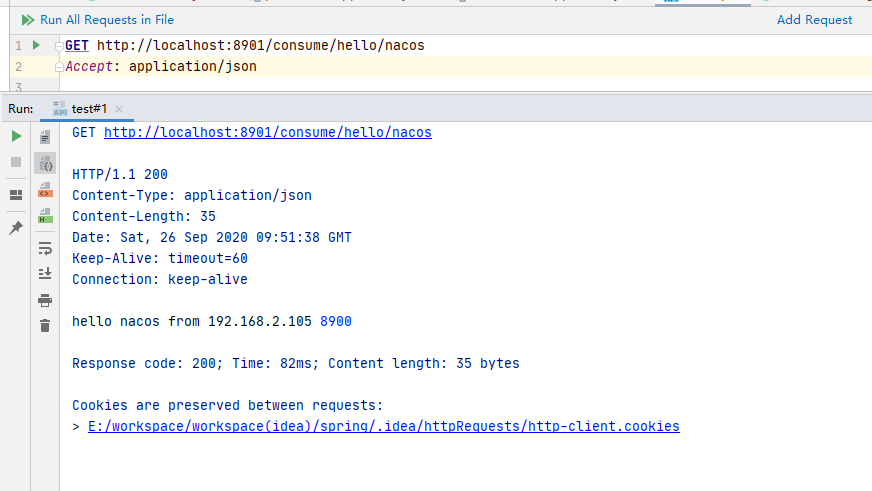Click the Scroll to End icon

(x=45, y=273)
